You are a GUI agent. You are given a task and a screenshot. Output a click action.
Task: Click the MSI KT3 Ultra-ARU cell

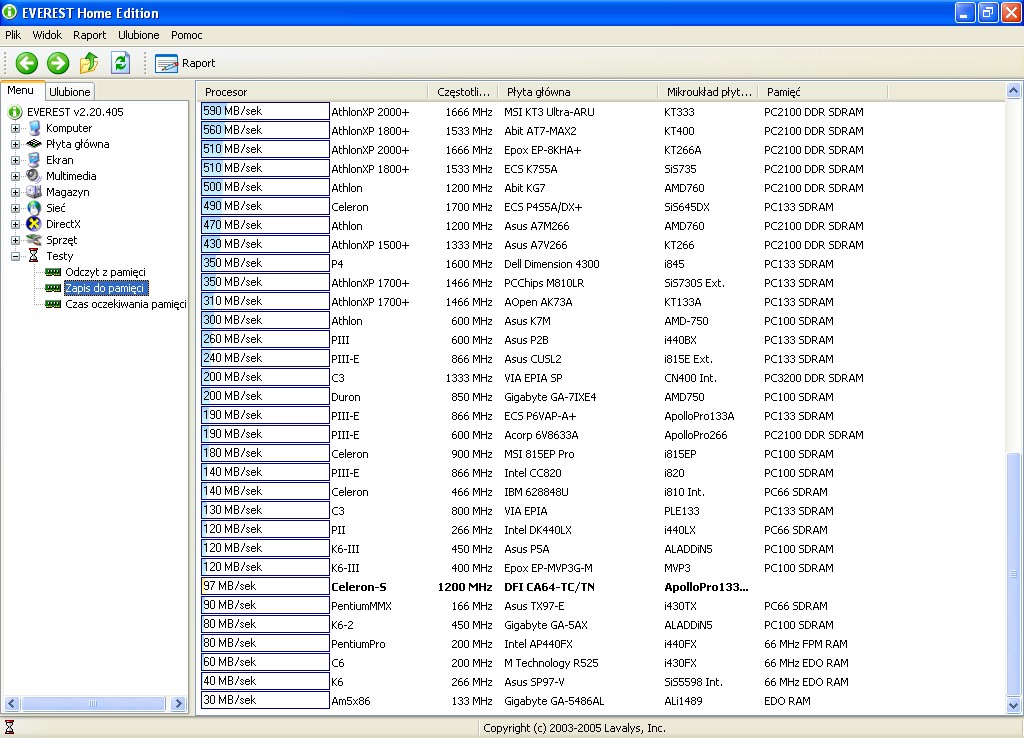(x=549, y=112)
